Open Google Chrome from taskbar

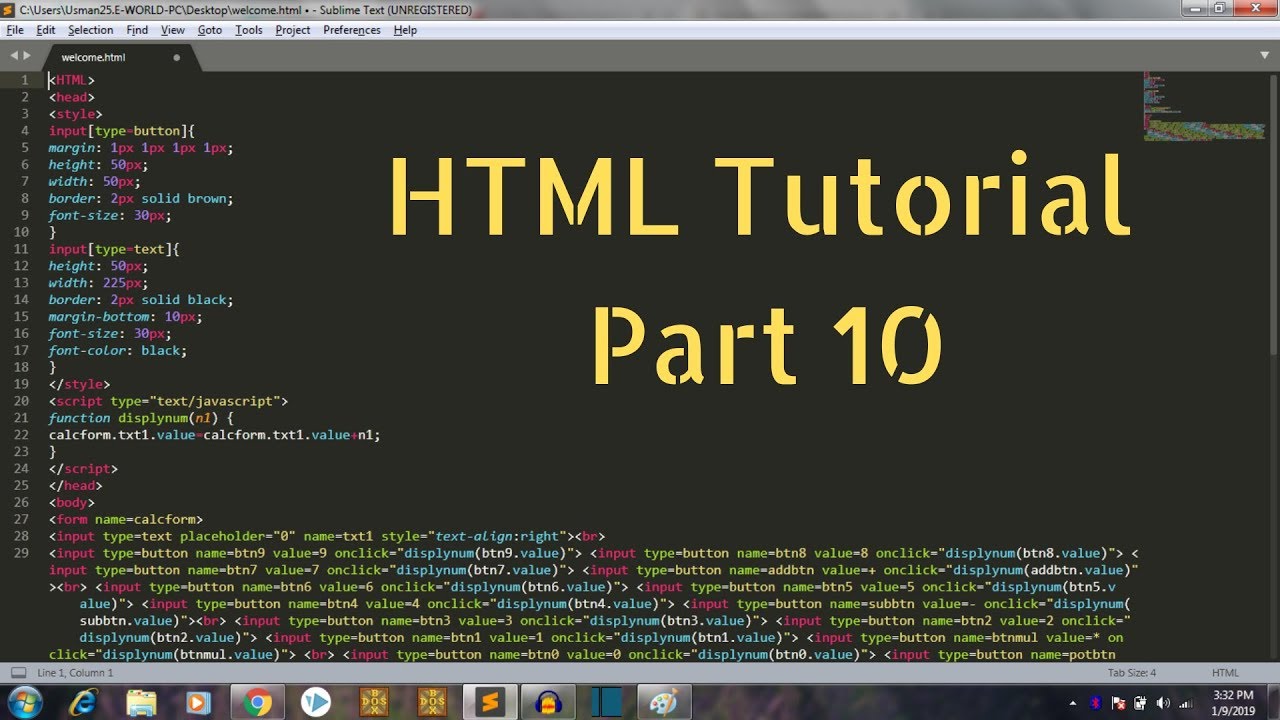click(x=257, y=703)
